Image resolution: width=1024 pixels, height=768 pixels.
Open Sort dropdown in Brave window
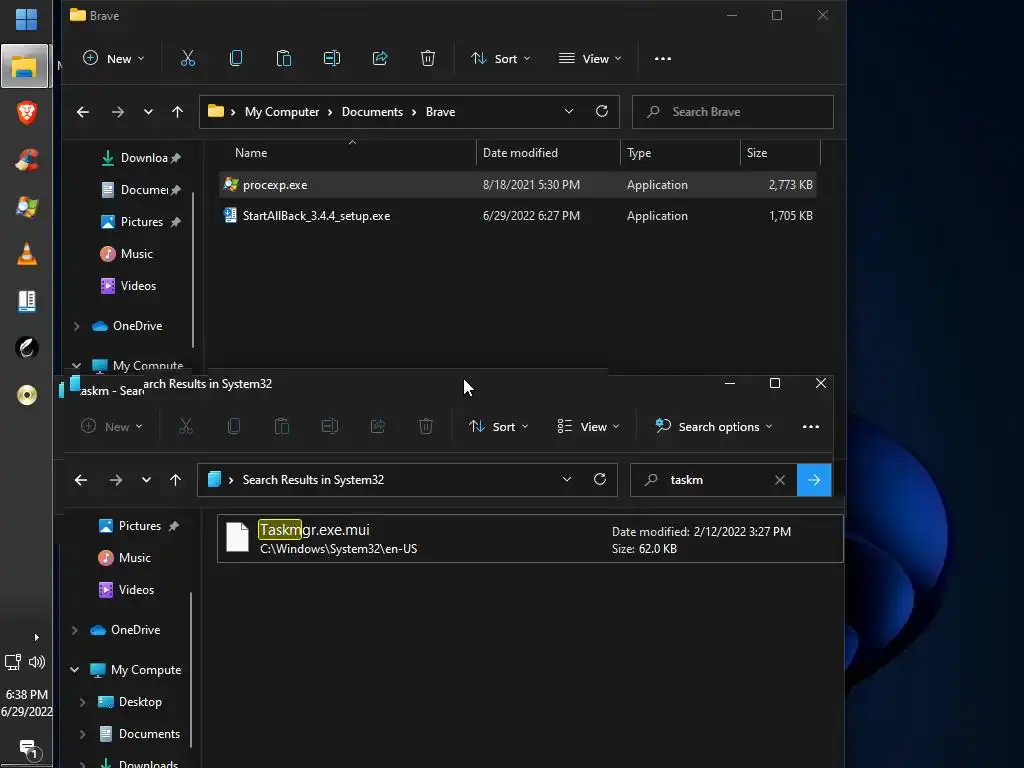click(x=500, y=59)
